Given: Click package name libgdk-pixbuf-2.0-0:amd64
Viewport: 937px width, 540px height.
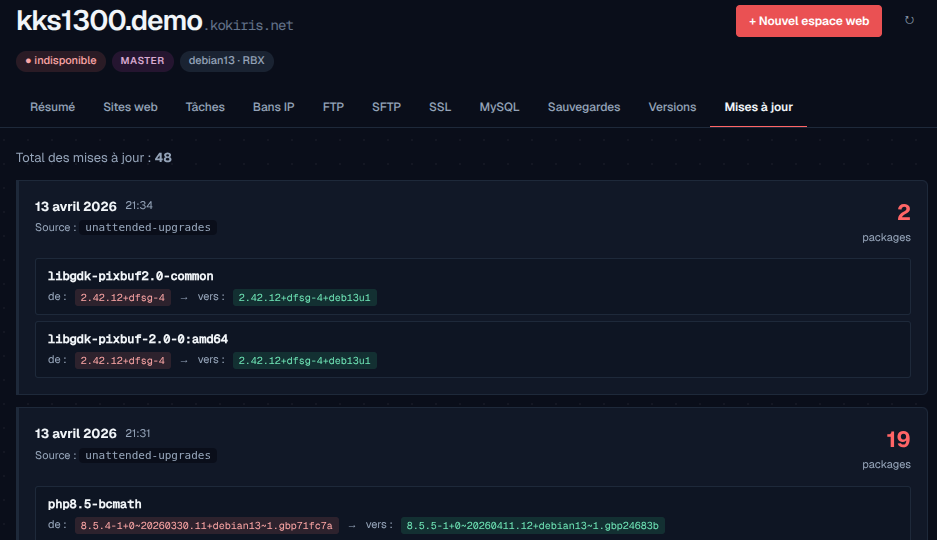Looking at the screenshot, I should tap(138, 339).
